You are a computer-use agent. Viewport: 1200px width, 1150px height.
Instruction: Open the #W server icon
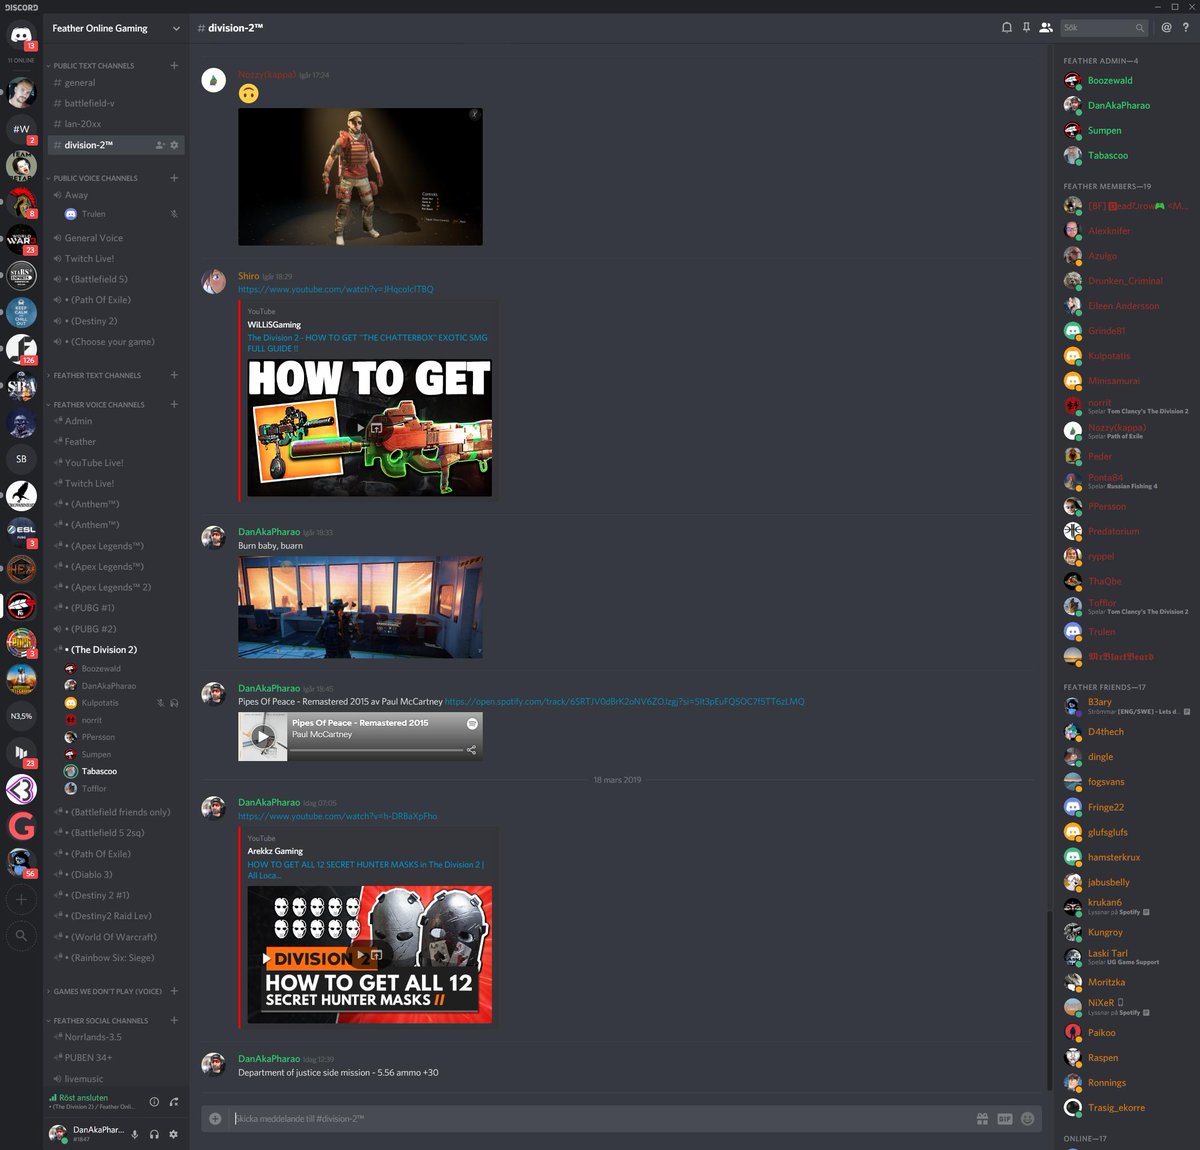[x=21, y=128]
